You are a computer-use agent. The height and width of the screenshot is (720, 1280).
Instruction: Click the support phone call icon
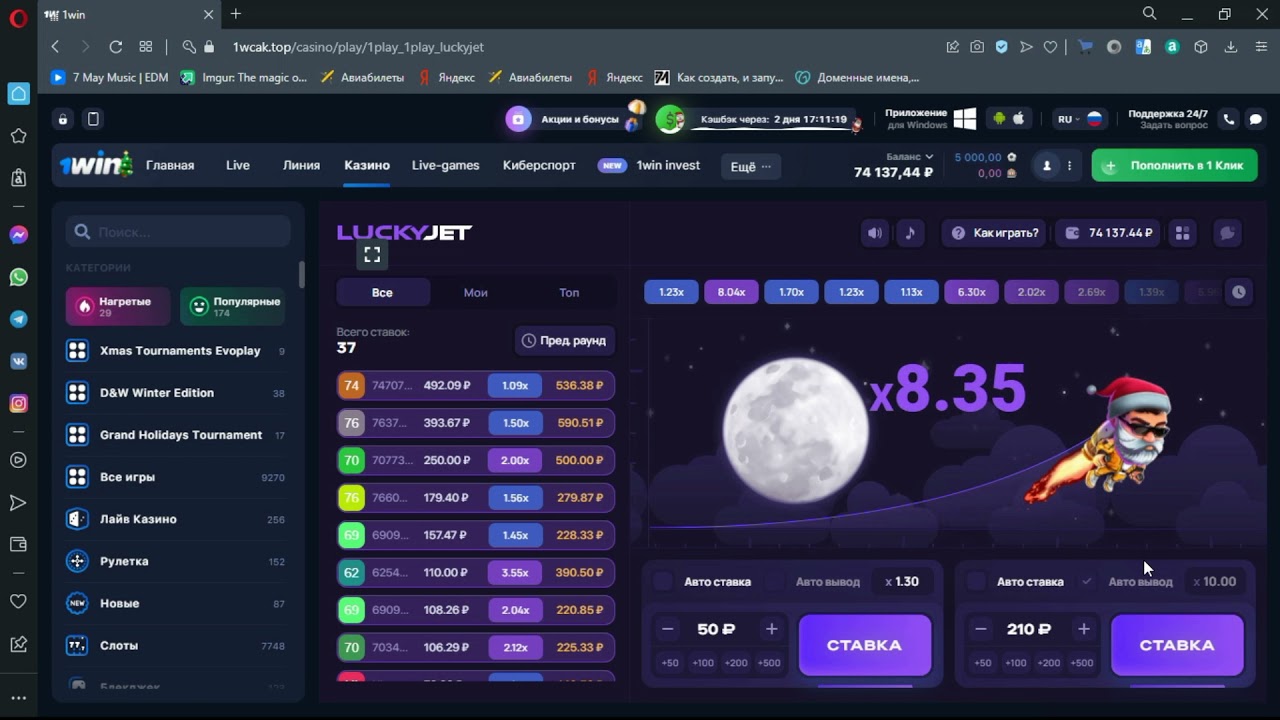point(1228,119)
